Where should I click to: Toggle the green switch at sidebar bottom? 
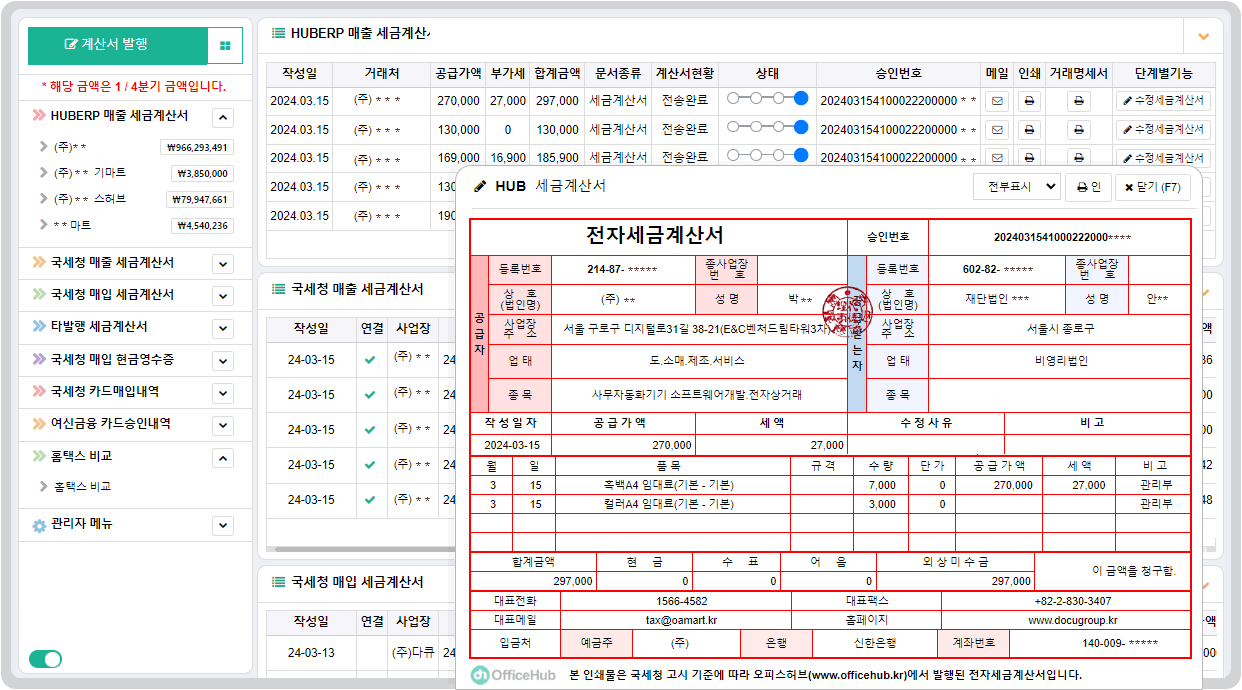(45, 659)
